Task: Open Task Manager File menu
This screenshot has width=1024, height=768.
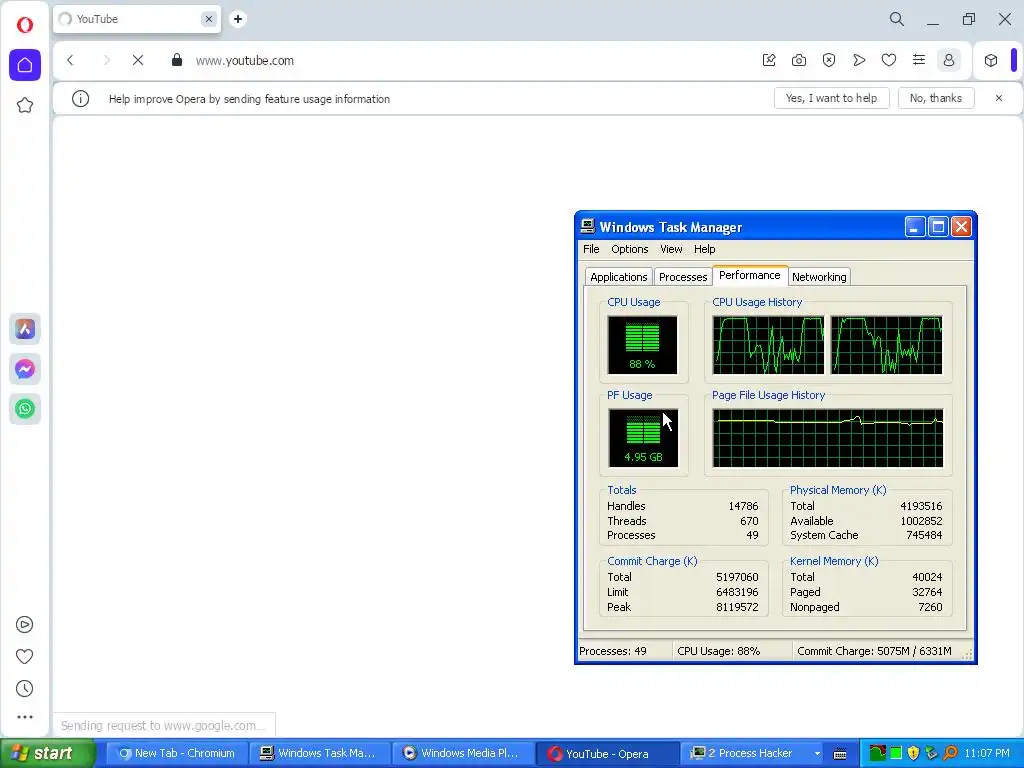Action: [x=591, y=249]
